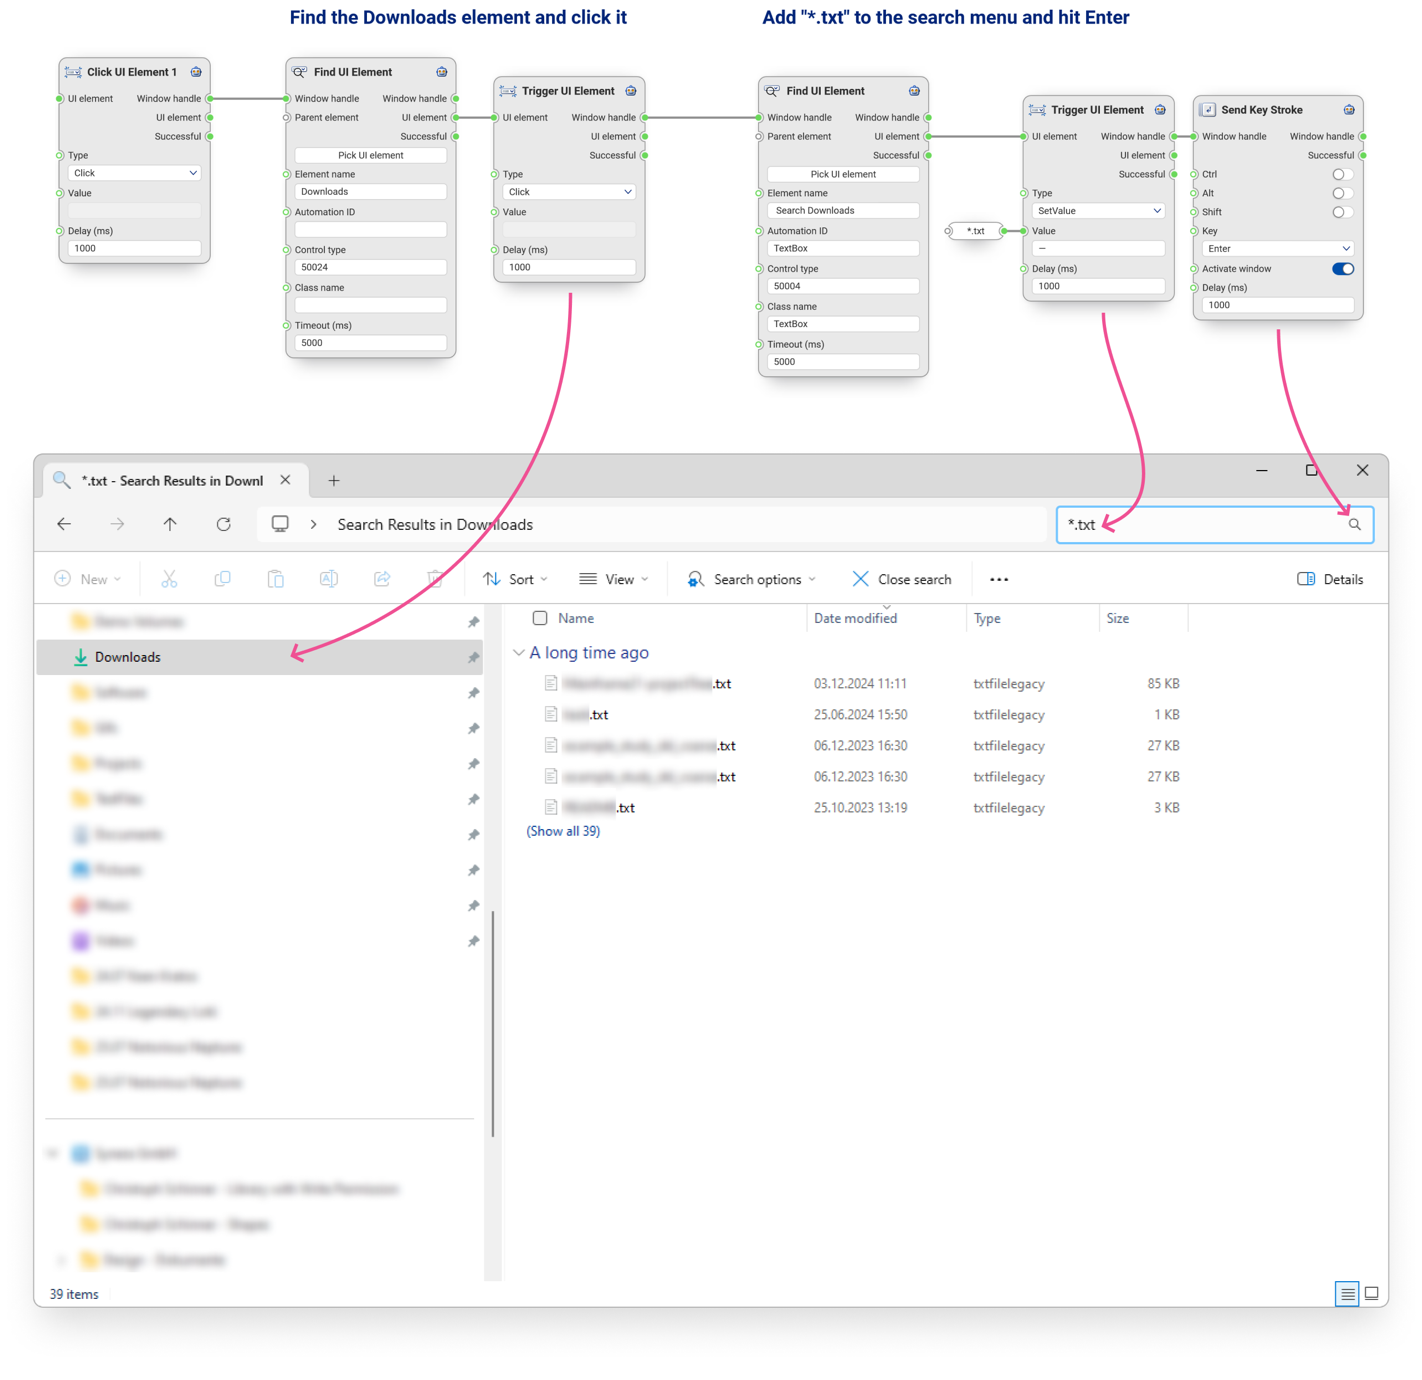Open the Search options dropdown

(751, 579)
